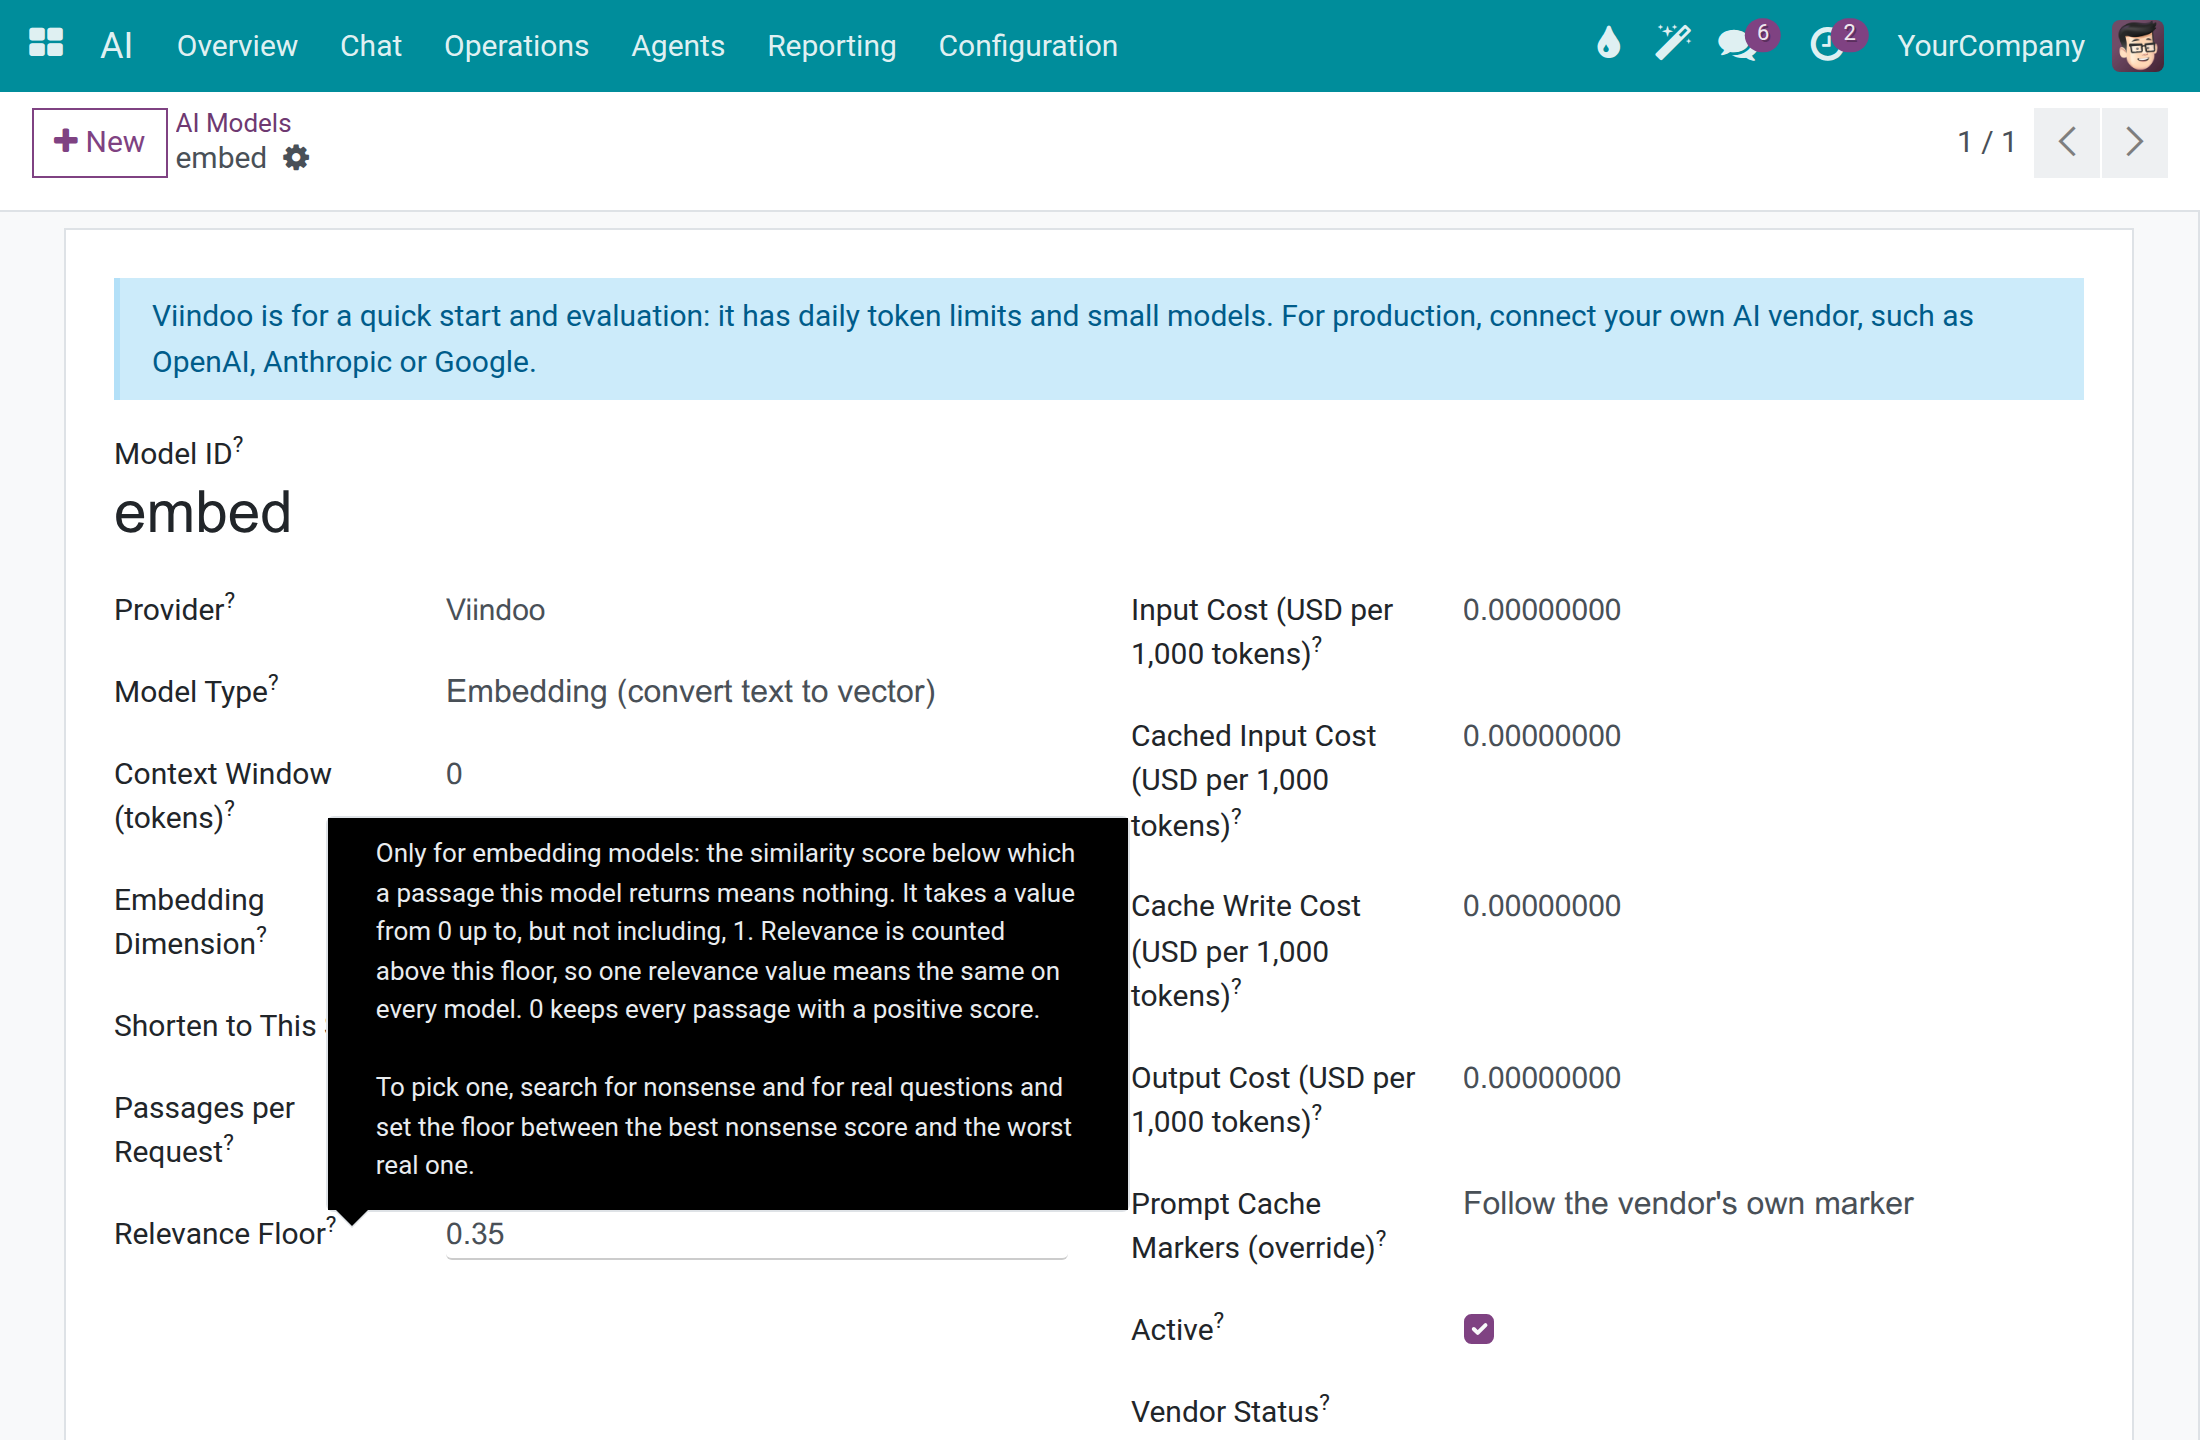Open the user avatar menu

[2138, 45]
